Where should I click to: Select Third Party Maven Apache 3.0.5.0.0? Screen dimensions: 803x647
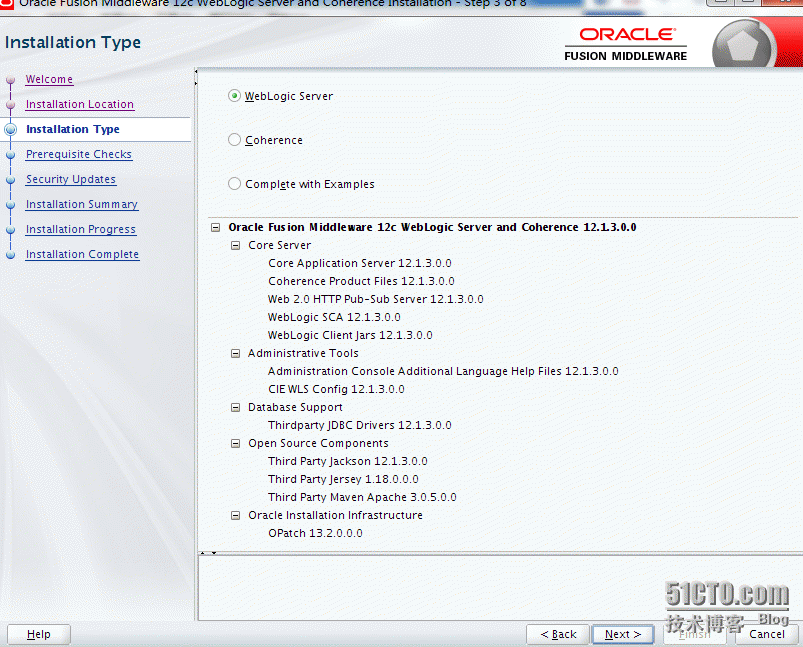click(362, 497)
